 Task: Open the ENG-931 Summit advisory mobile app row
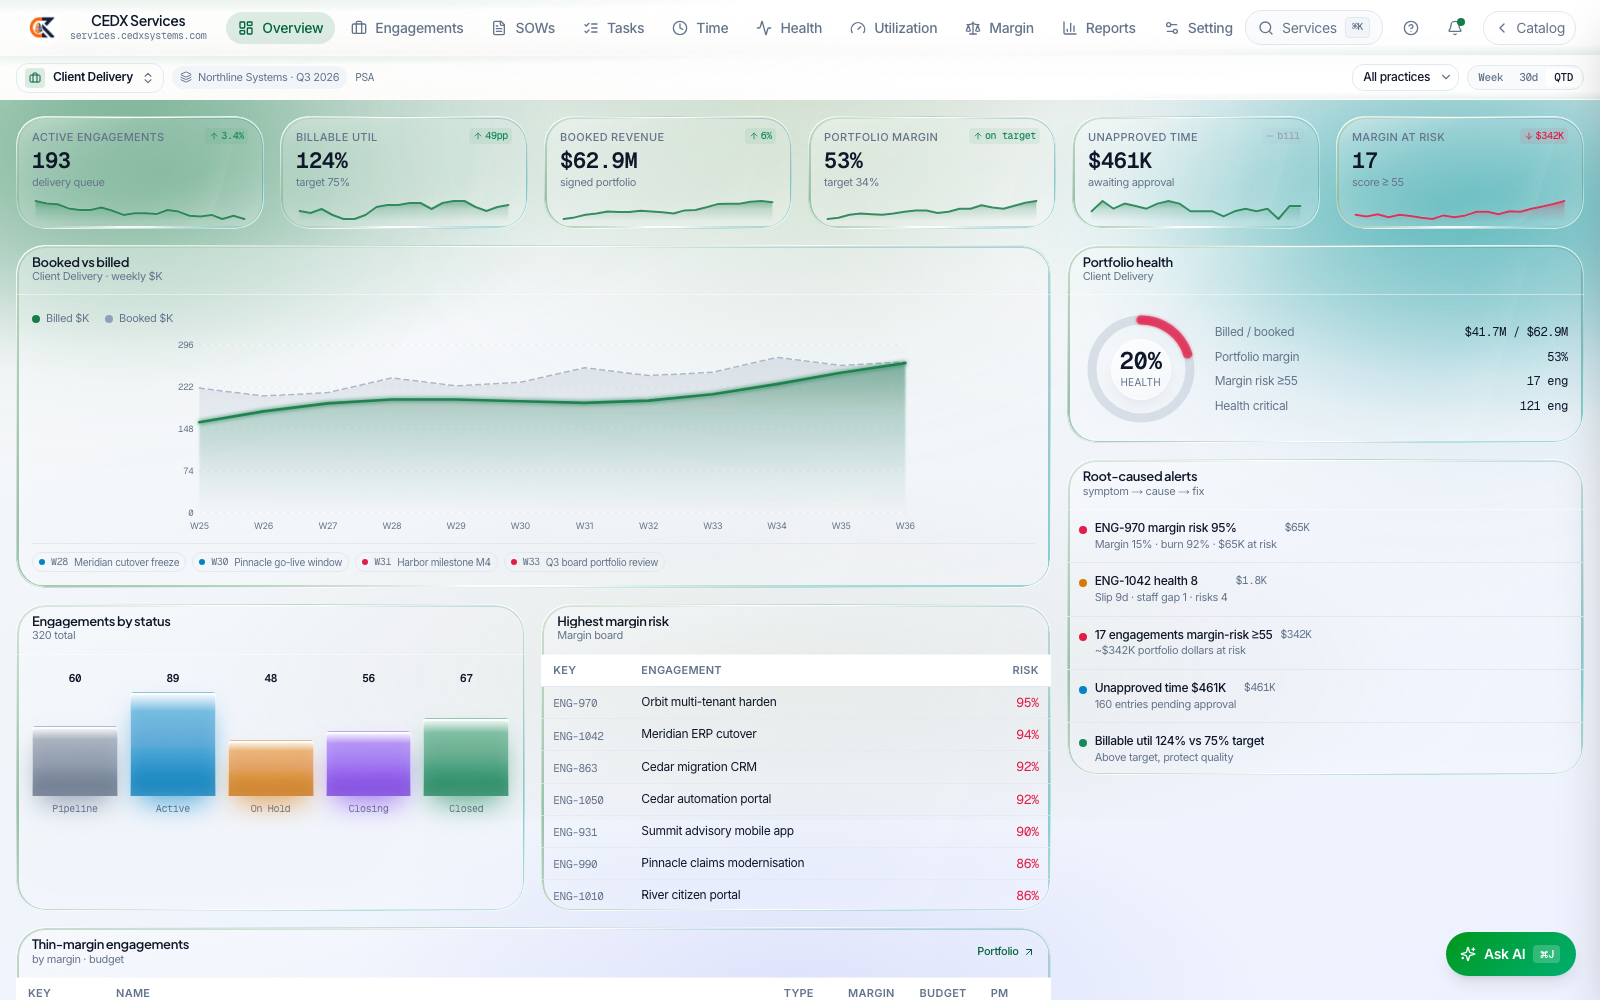(x=796, y=831)
